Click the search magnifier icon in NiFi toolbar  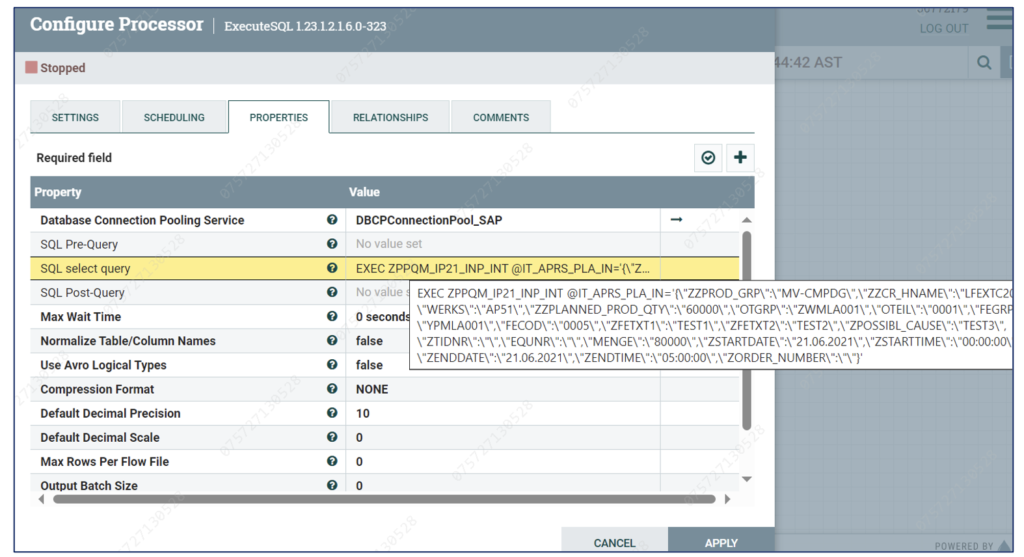[x=984, y=63]
